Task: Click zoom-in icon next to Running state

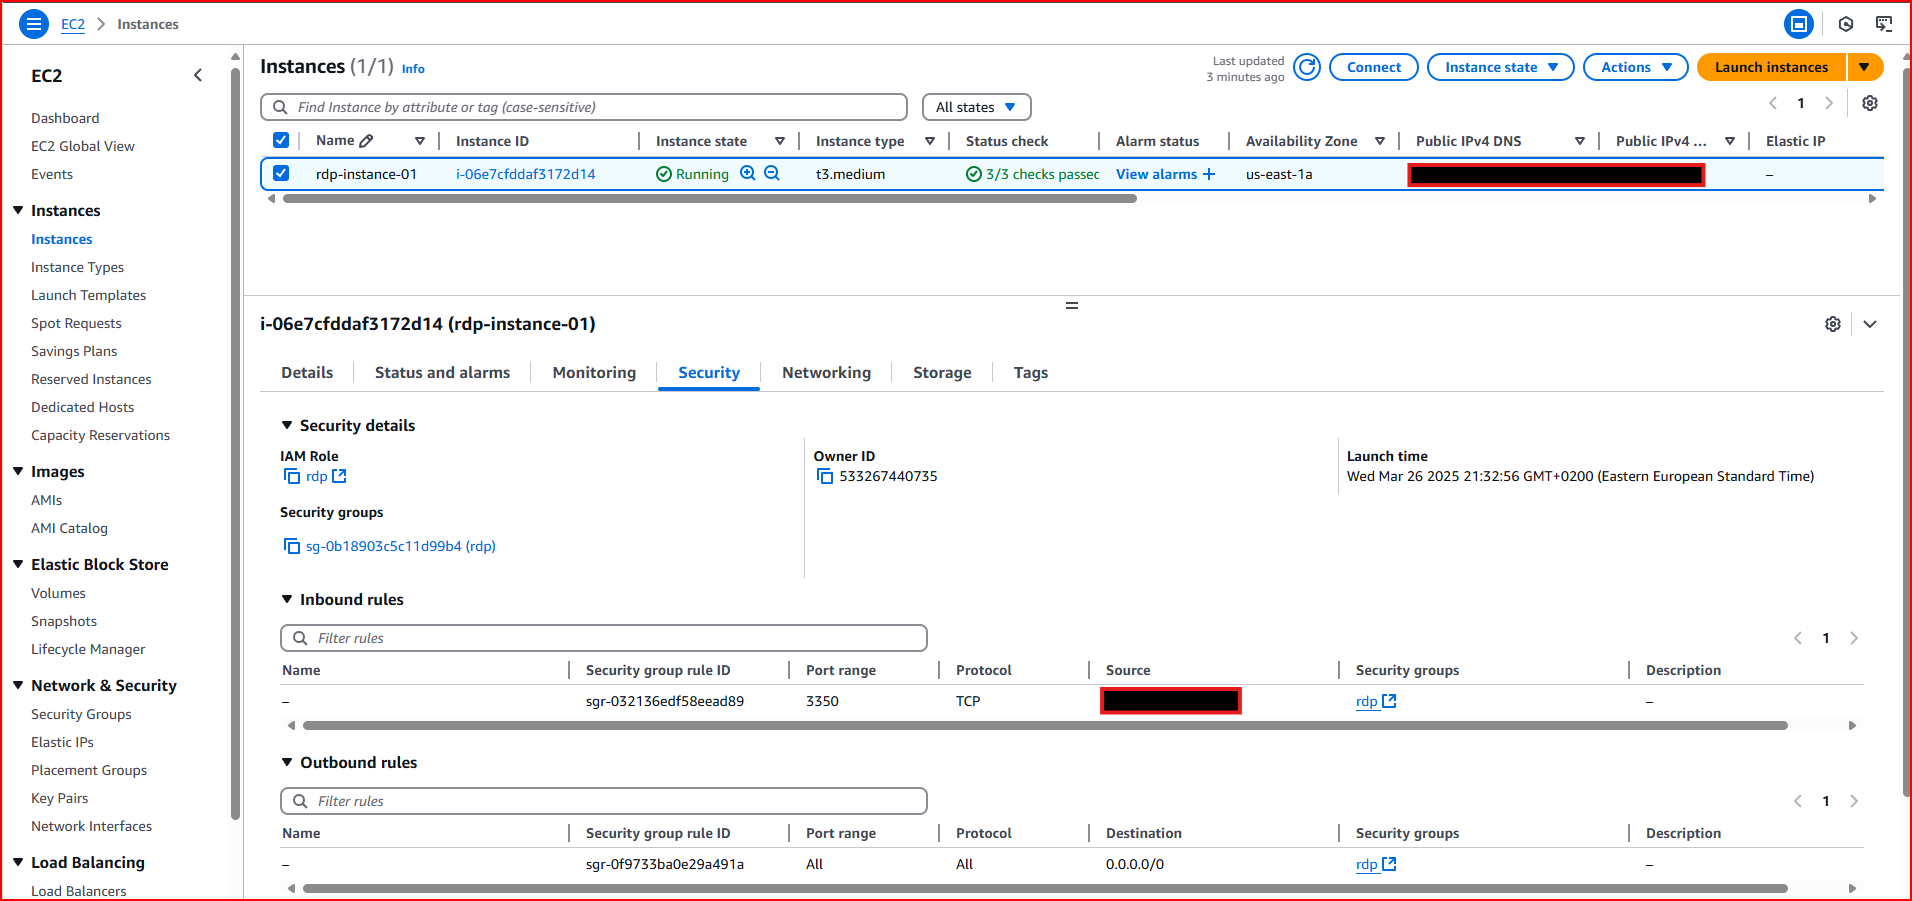Action: [x=747, y=173]
